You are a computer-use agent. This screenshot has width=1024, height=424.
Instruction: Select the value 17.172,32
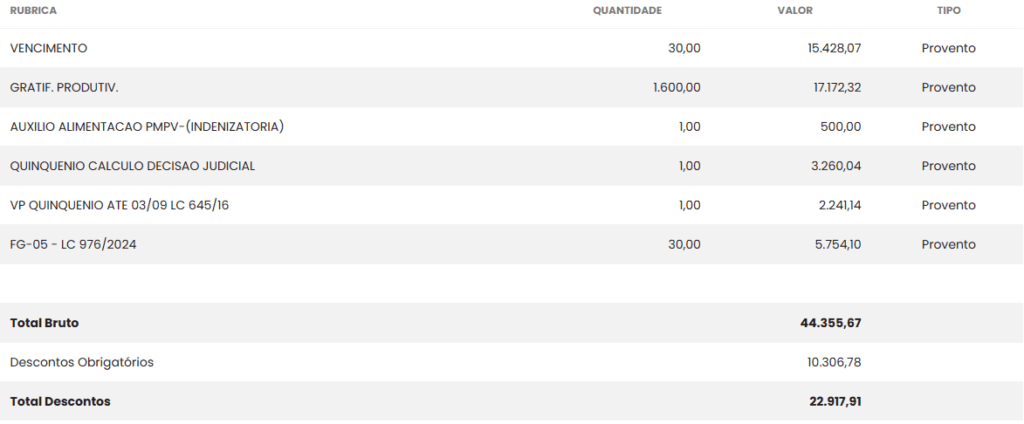click(x=836, y=87)
